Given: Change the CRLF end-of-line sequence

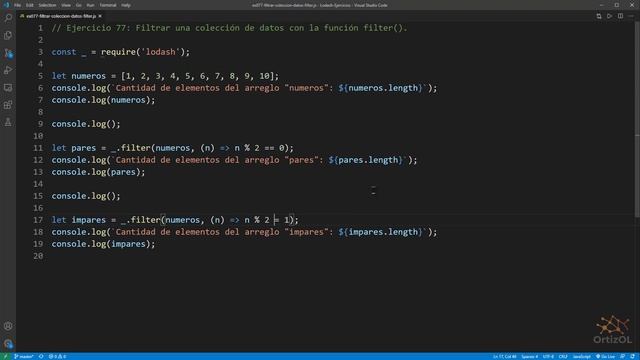Looking at the screenshot, I should point(563,356).
